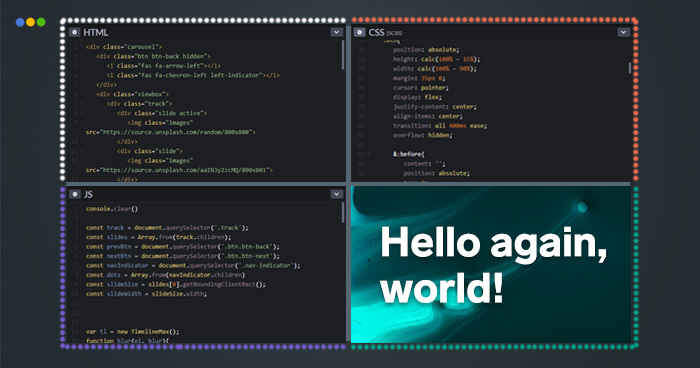Click the <div class="carousel"> code line
This screenshot has height=368, width=700.
[124, 47]
